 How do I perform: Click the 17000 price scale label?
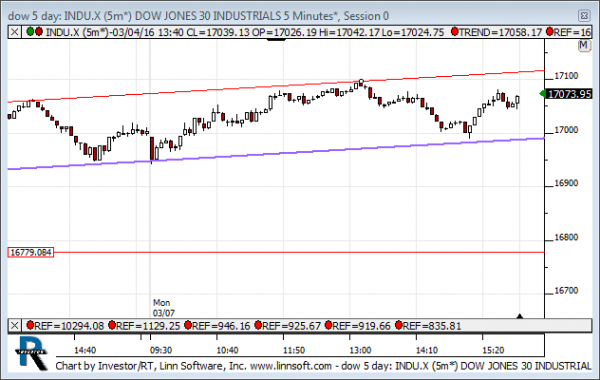(566, 130)
